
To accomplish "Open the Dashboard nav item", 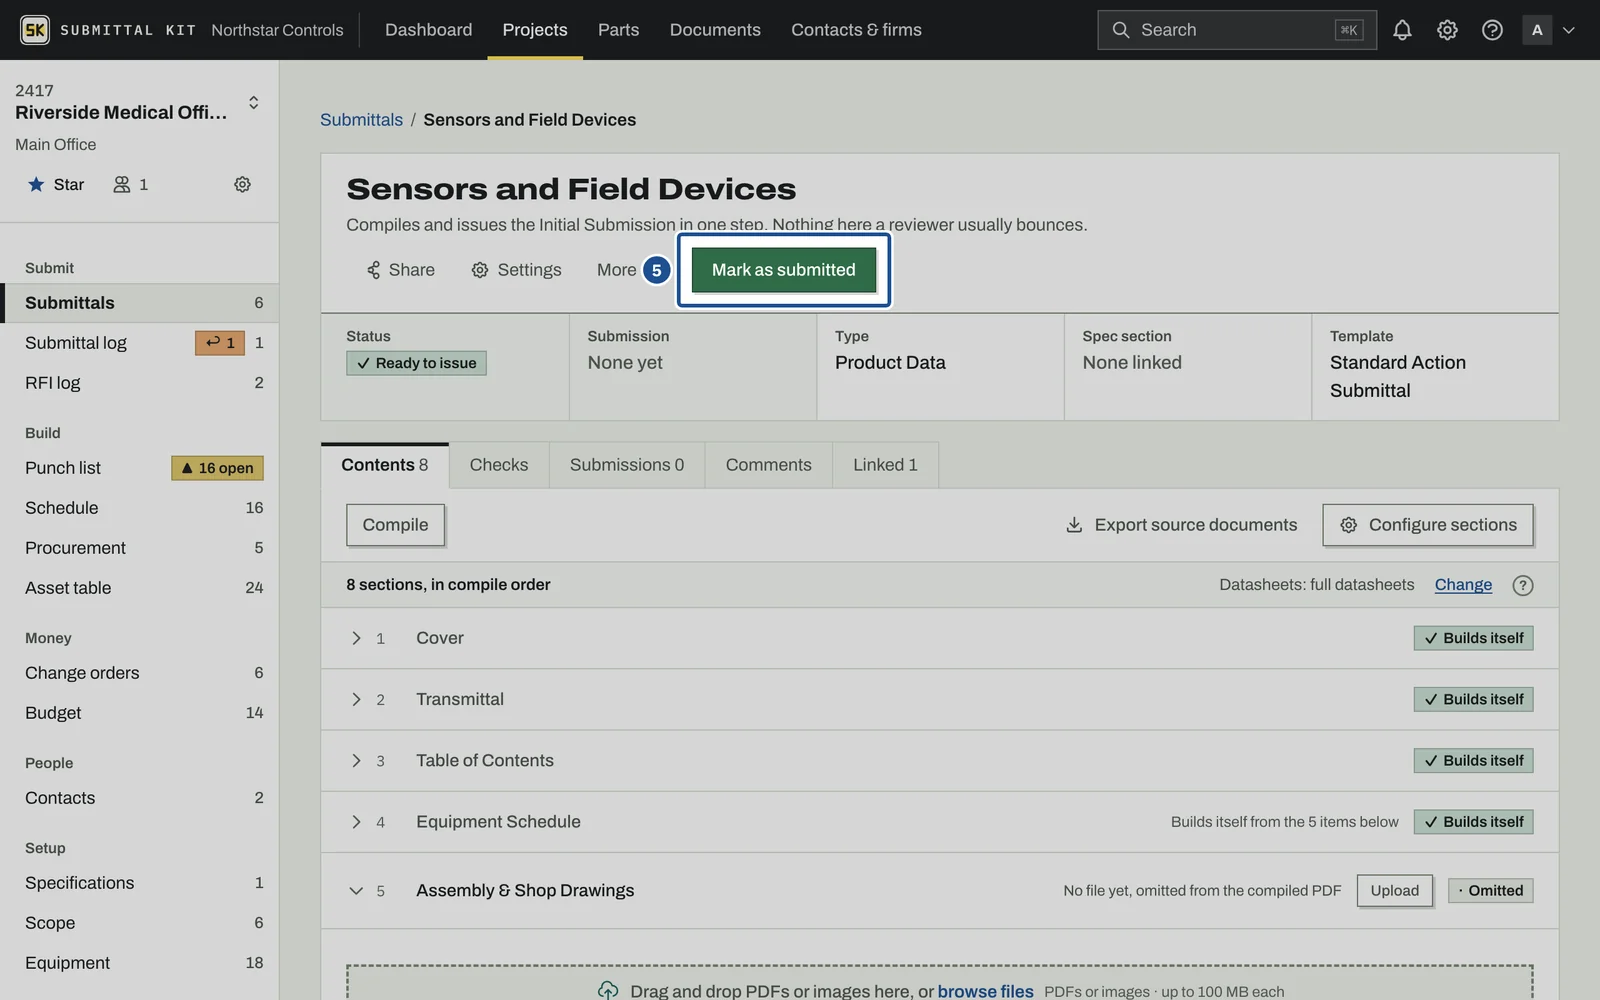I will (x=429, y=30).
